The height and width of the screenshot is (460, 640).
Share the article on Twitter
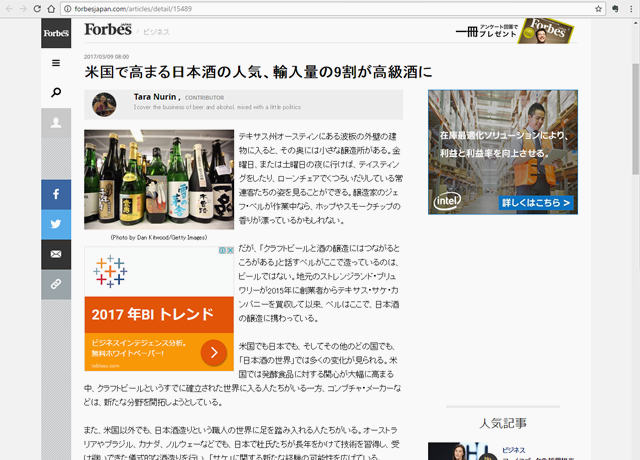pyautogui.click(x=56, y=224)
